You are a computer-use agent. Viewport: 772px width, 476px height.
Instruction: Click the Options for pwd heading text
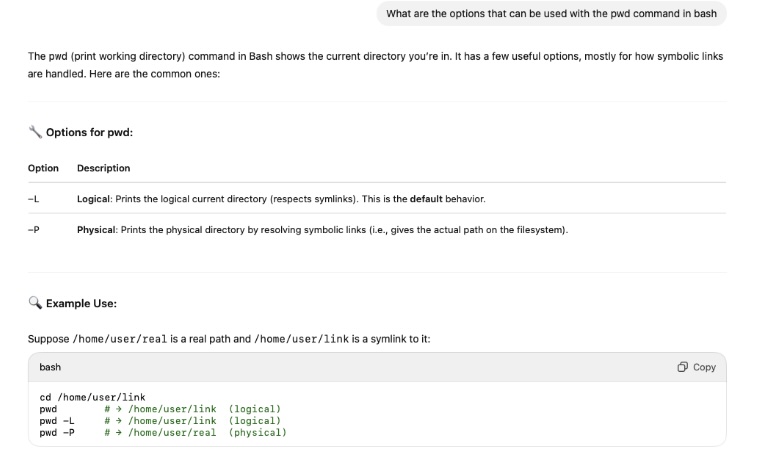(89, 132)
